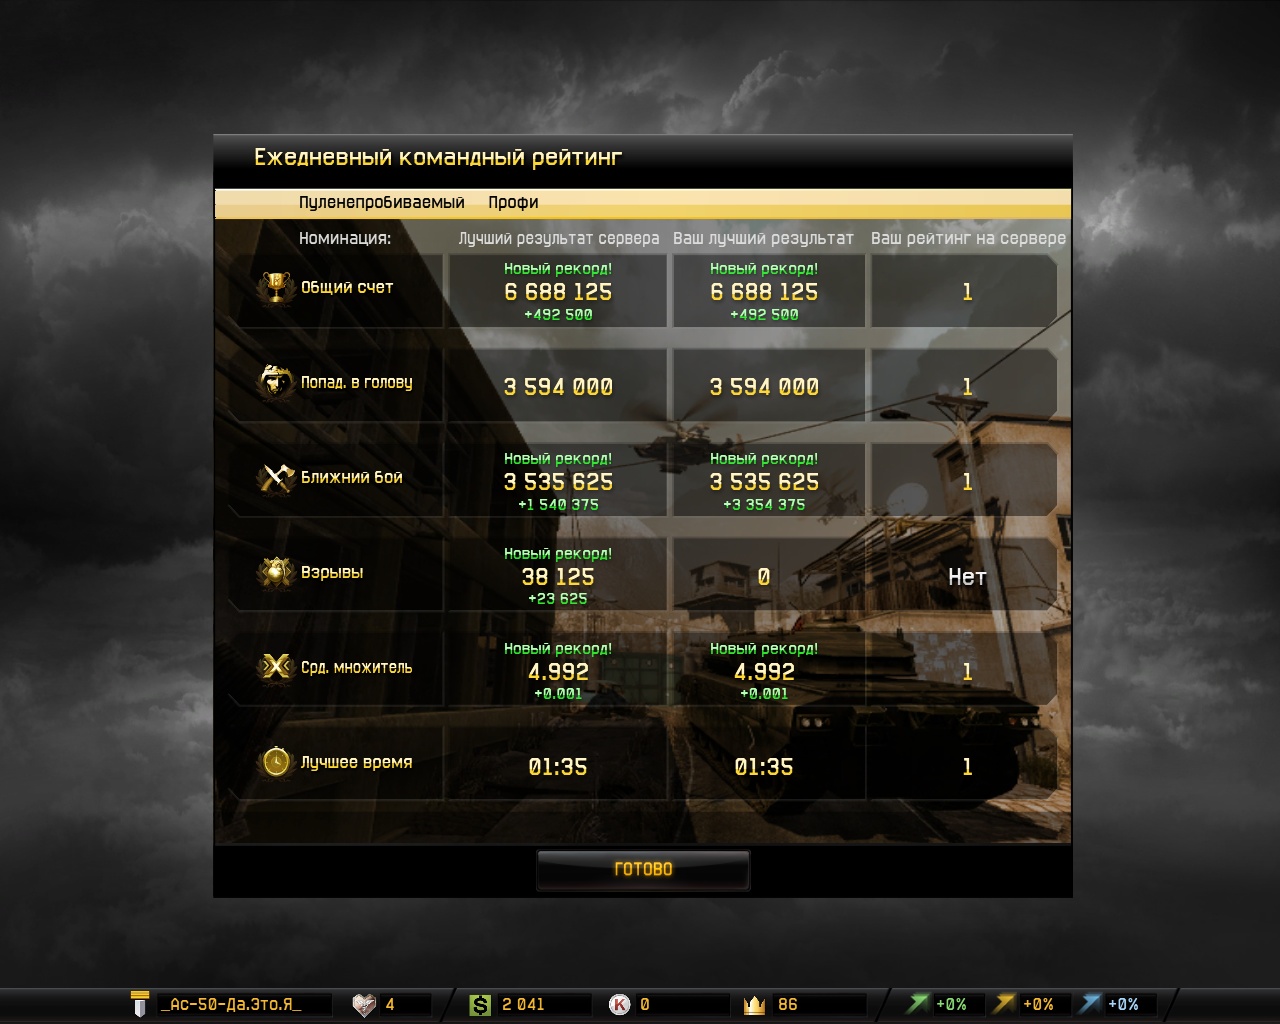Click the 86 crown balance
The width and height of the screenshot is (1280, 1024).
788,1004
